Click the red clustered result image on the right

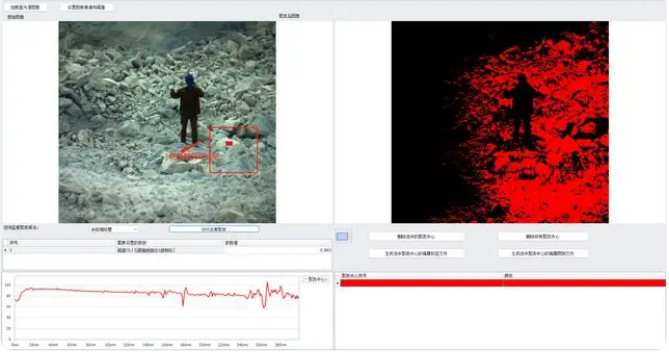(500, 122)
